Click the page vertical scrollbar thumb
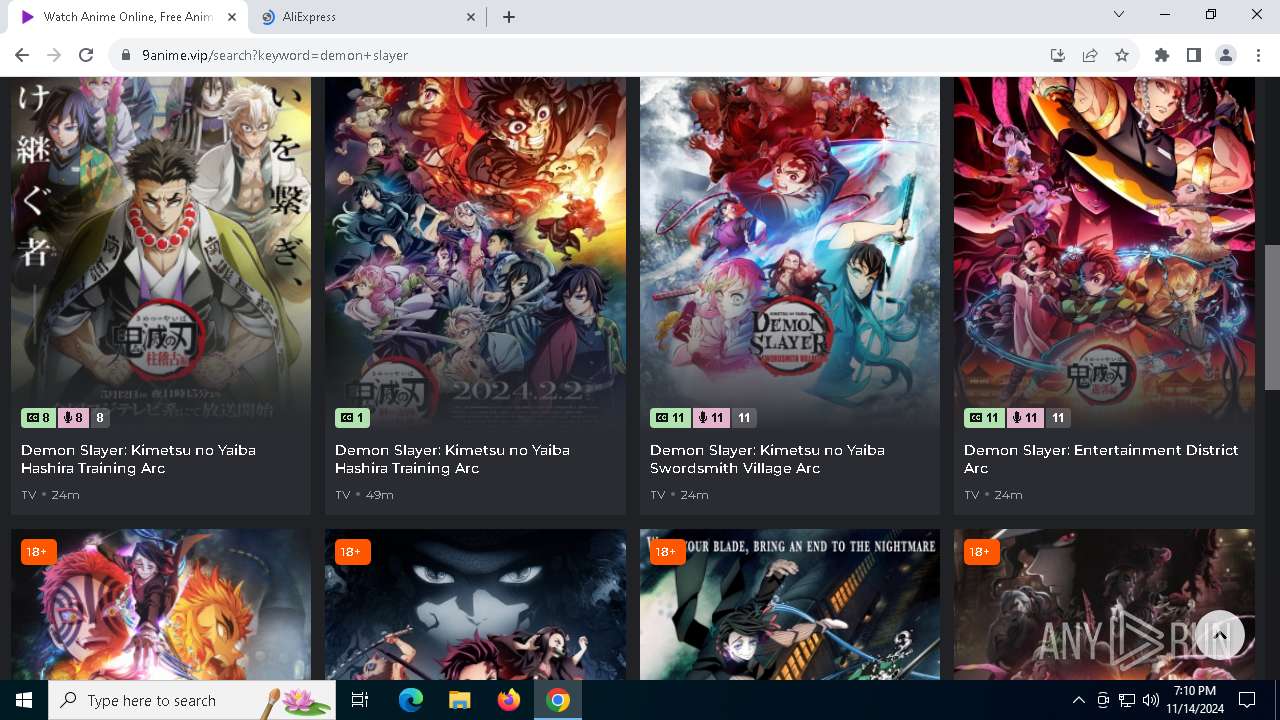The width and height of the screenshot is (1280, 720). [x=1272, y=317]
